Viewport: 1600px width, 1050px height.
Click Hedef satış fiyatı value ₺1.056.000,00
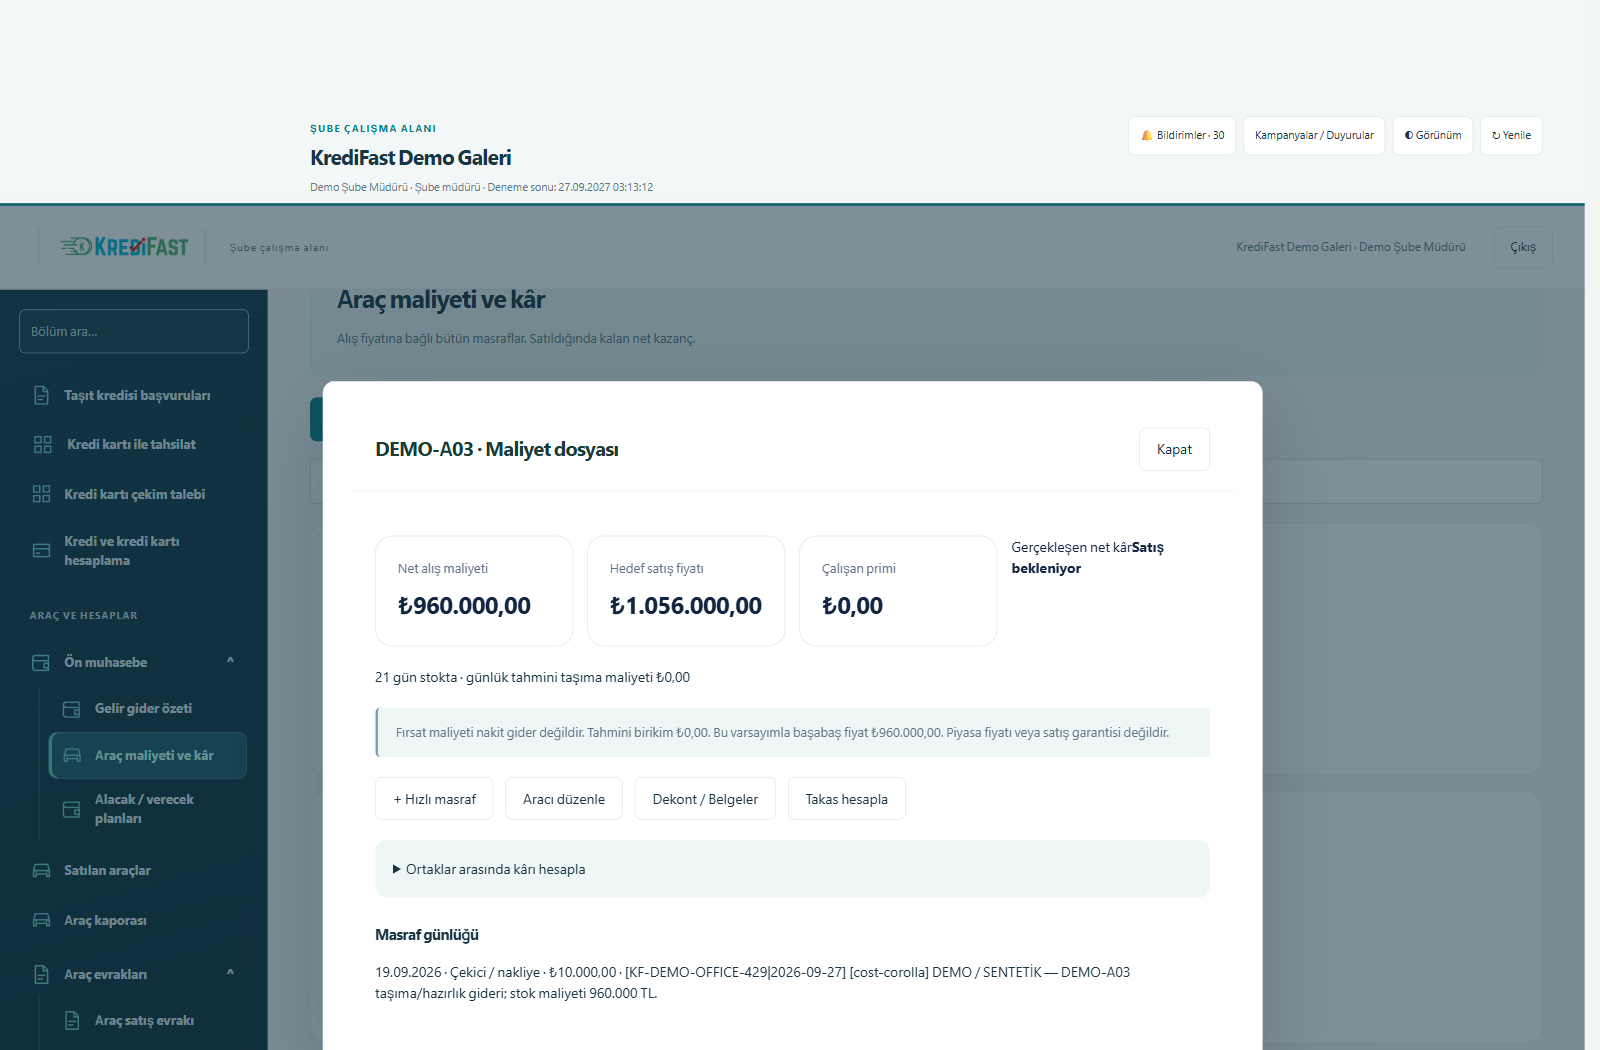(x=686, y=606)
